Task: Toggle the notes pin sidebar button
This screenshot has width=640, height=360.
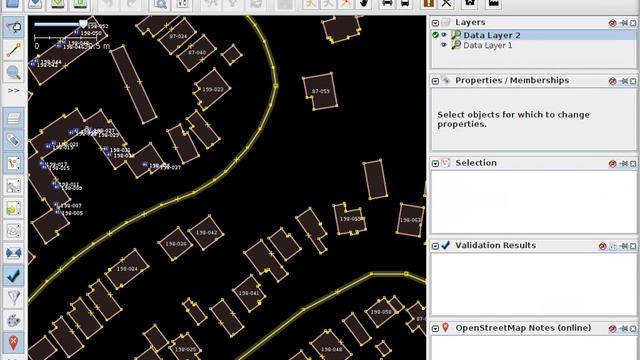Action: pos(13,343)
